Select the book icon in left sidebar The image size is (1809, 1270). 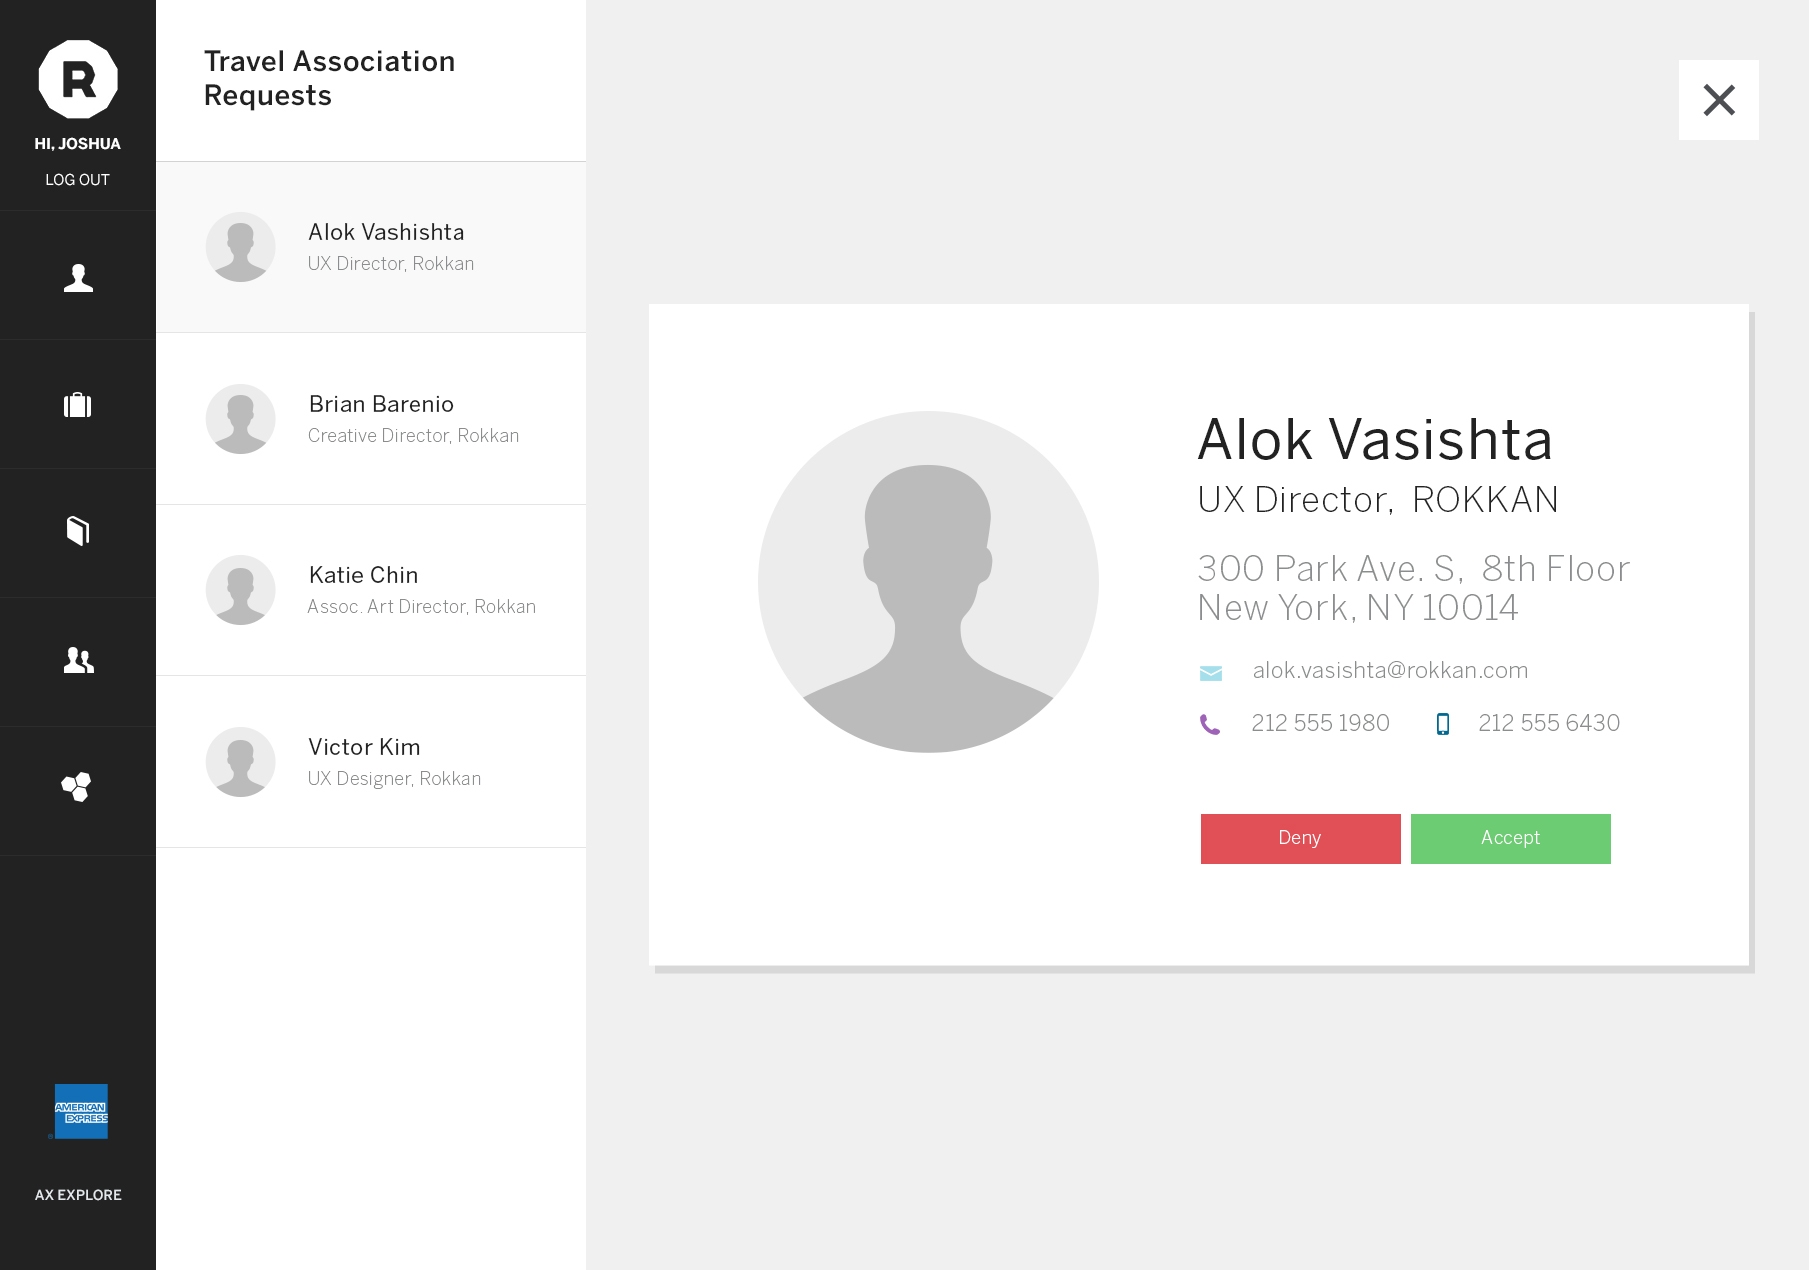(78, 531)
